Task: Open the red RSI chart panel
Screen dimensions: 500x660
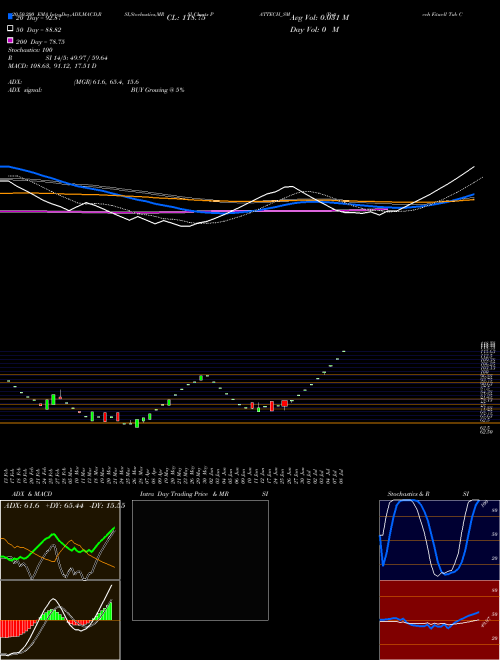Action: [x=439, y=620]
